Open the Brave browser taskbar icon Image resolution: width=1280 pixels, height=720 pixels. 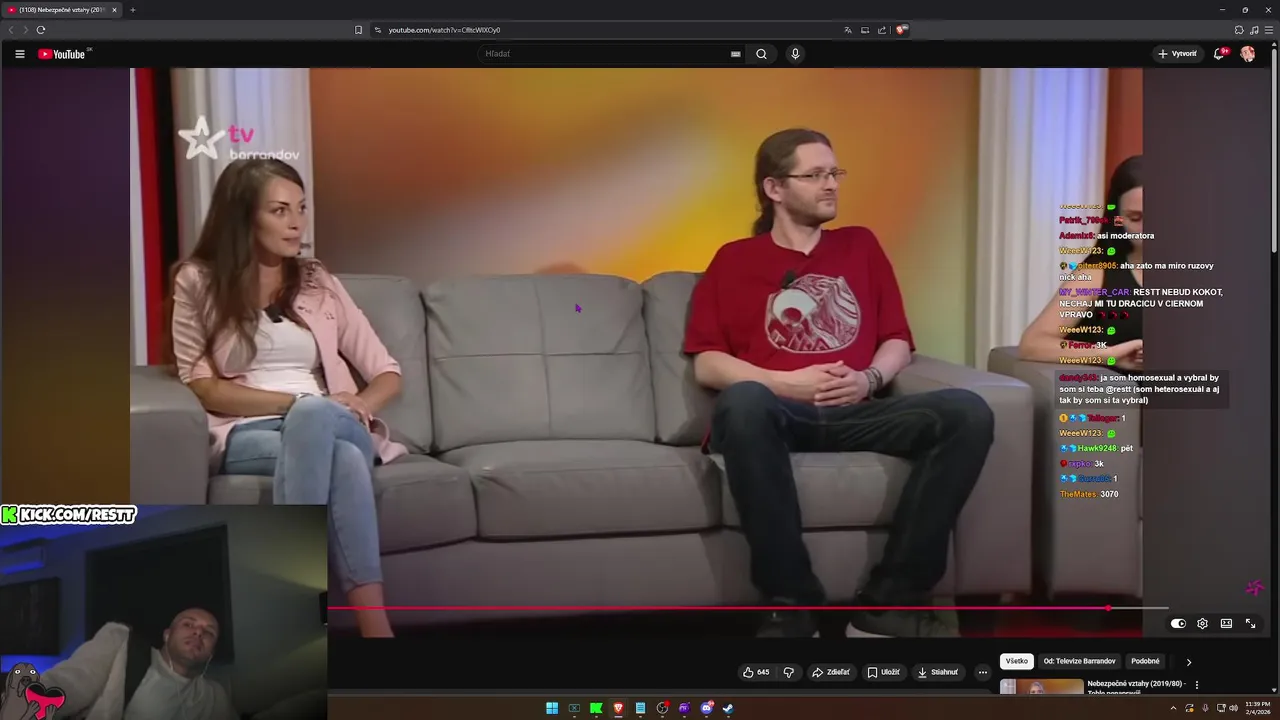click(x=618, y=708)
